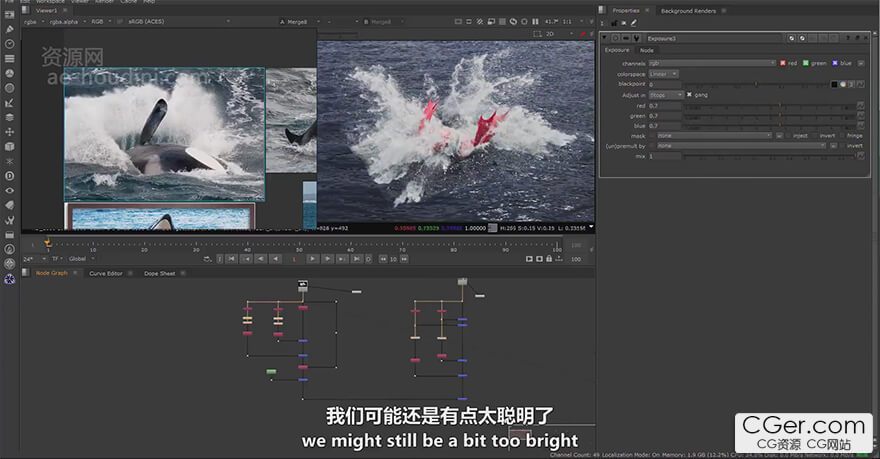The height and width of the screenshot is (459, 880).
Task: Switch to the Curve Editor tab
Action: 105,273
